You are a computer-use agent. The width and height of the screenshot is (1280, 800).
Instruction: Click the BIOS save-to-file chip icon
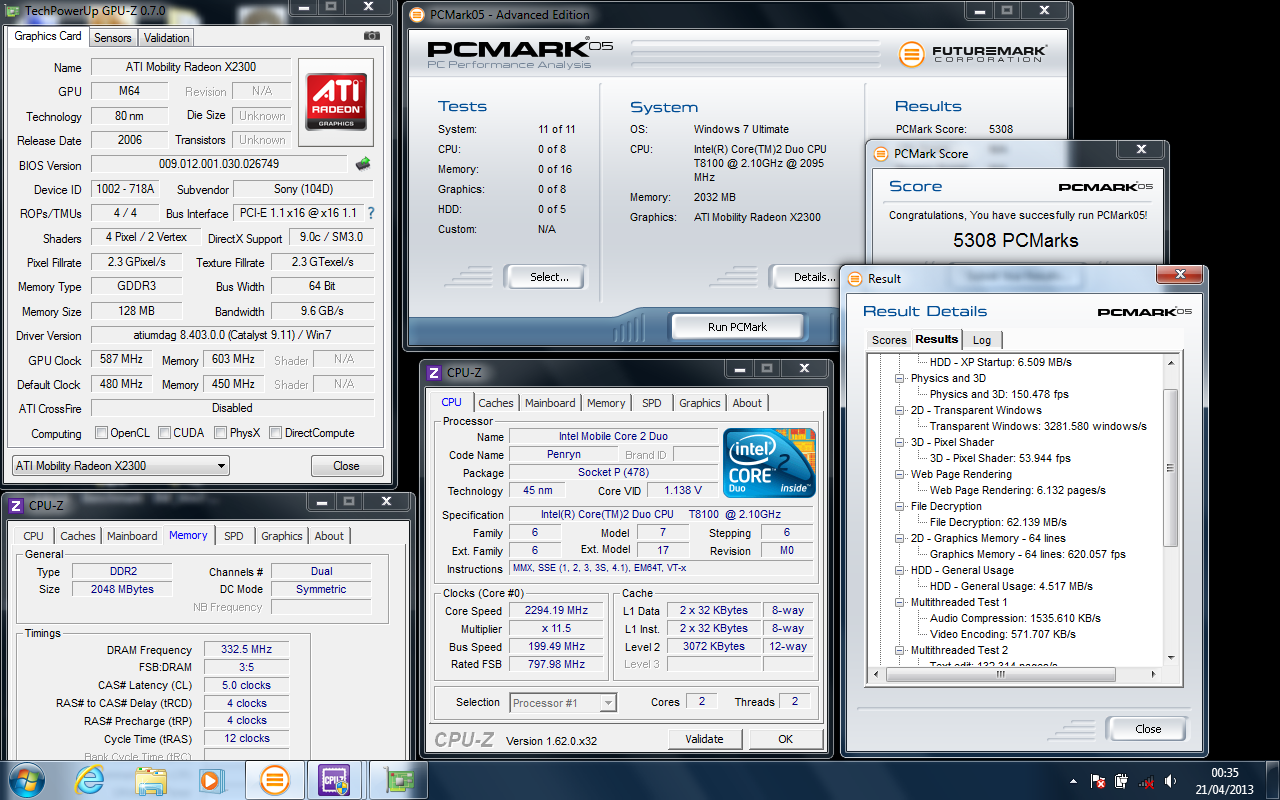(363, 164)
